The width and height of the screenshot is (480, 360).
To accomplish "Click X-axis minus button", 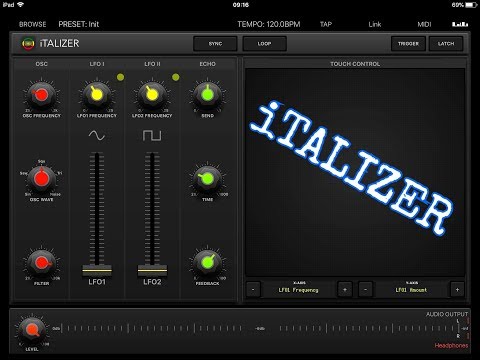I will tap(253, 289).
